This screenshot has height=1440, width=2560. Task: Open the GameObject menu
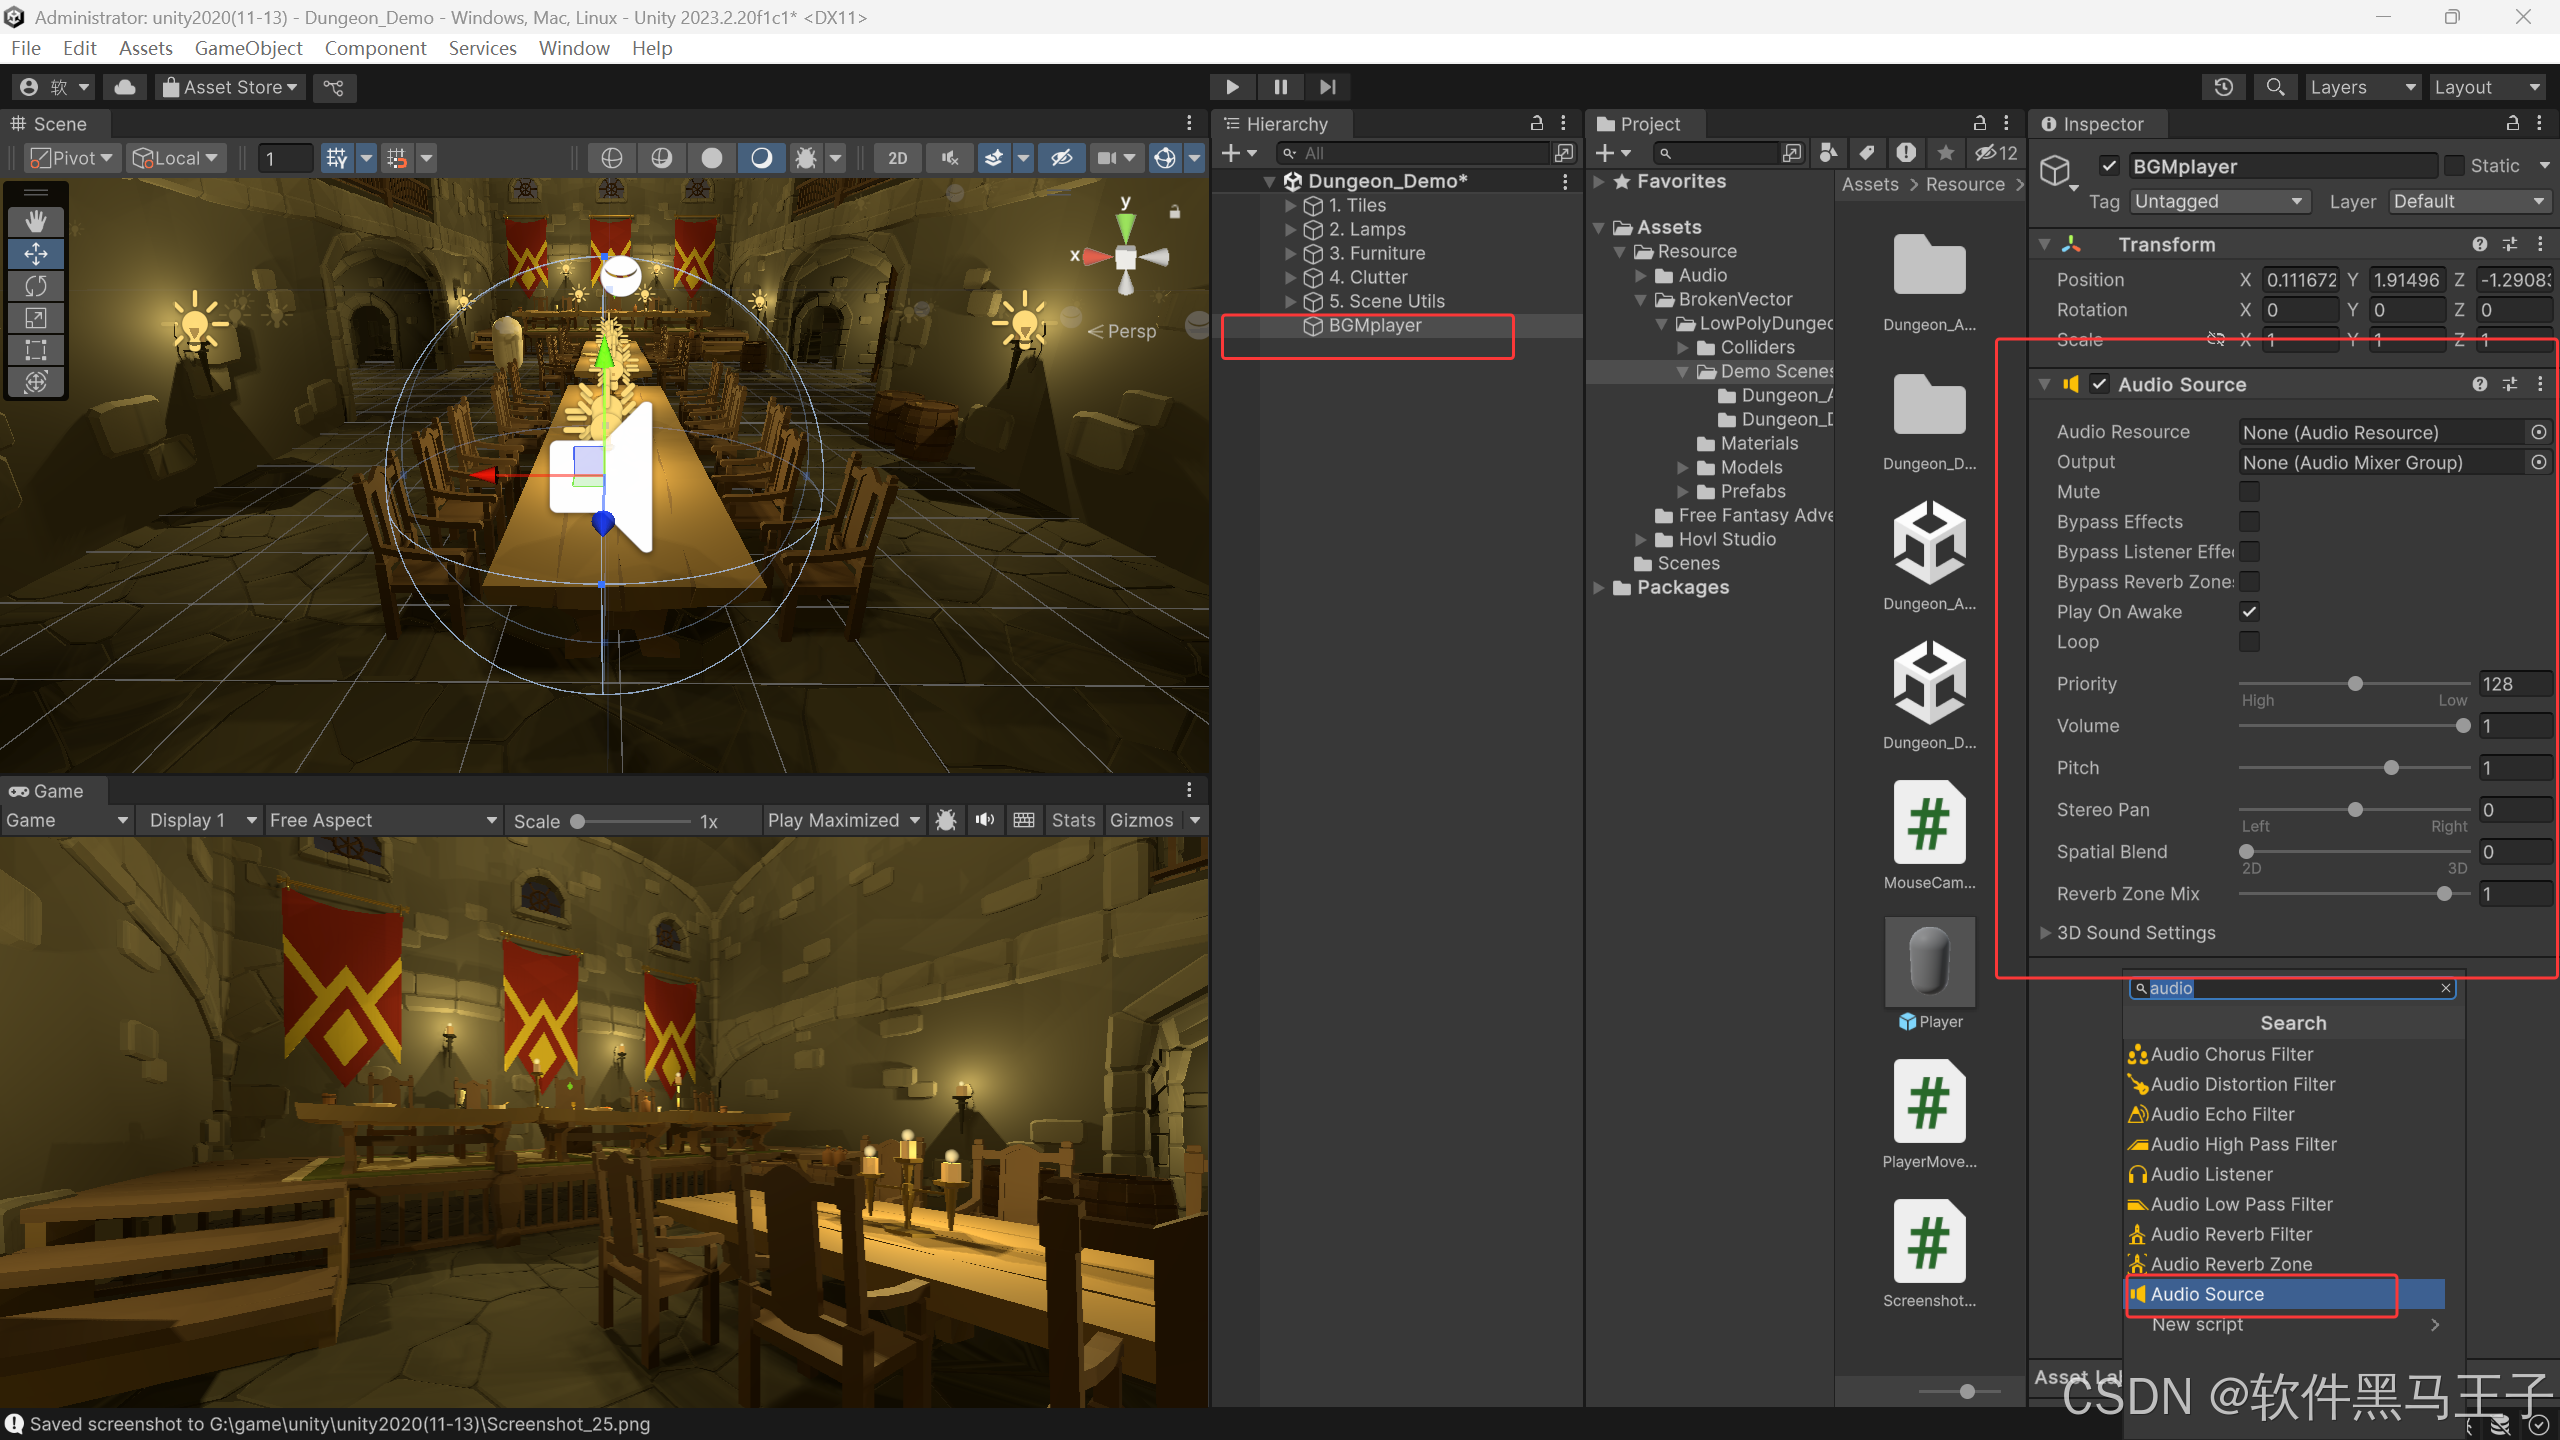pos(248,48)
